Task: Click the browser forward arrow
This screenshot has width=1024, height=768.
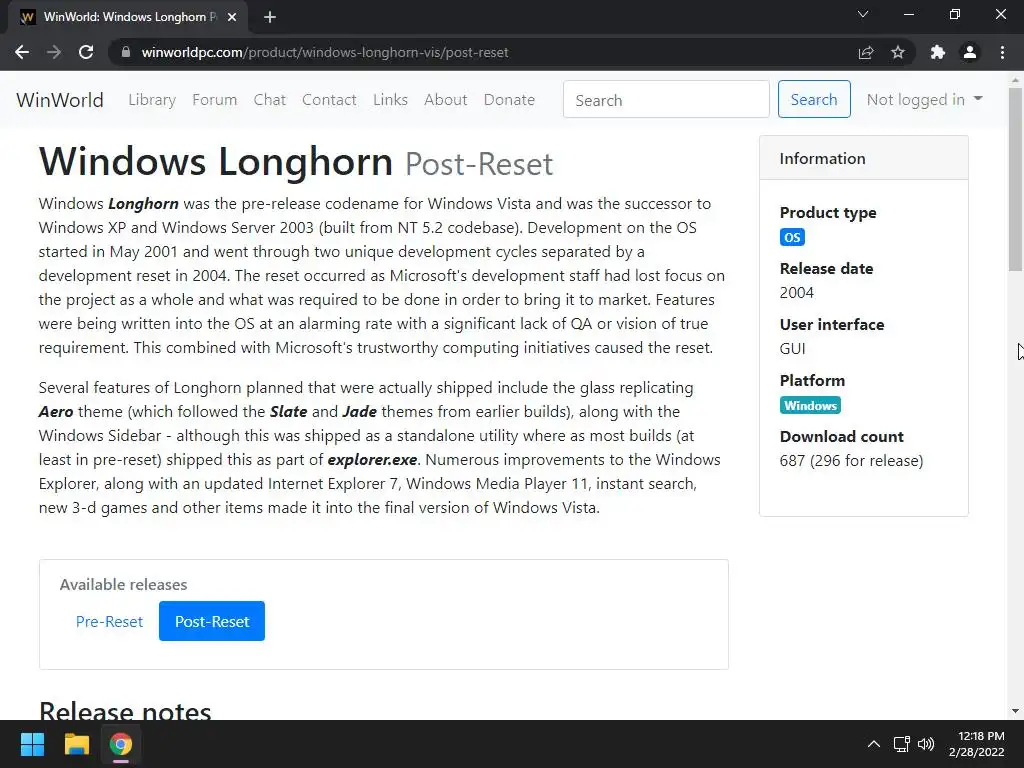Action: pyautogui.click(x=54, y=52)
